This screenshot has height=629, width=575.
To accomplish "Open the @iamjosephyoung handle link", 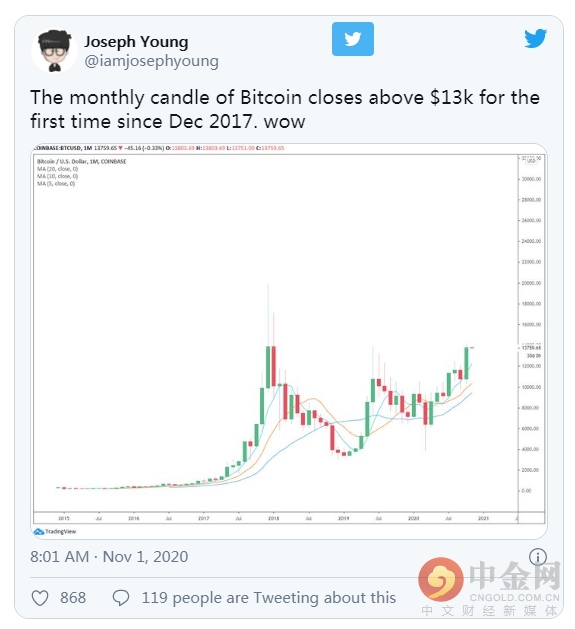I will point(151,61).
